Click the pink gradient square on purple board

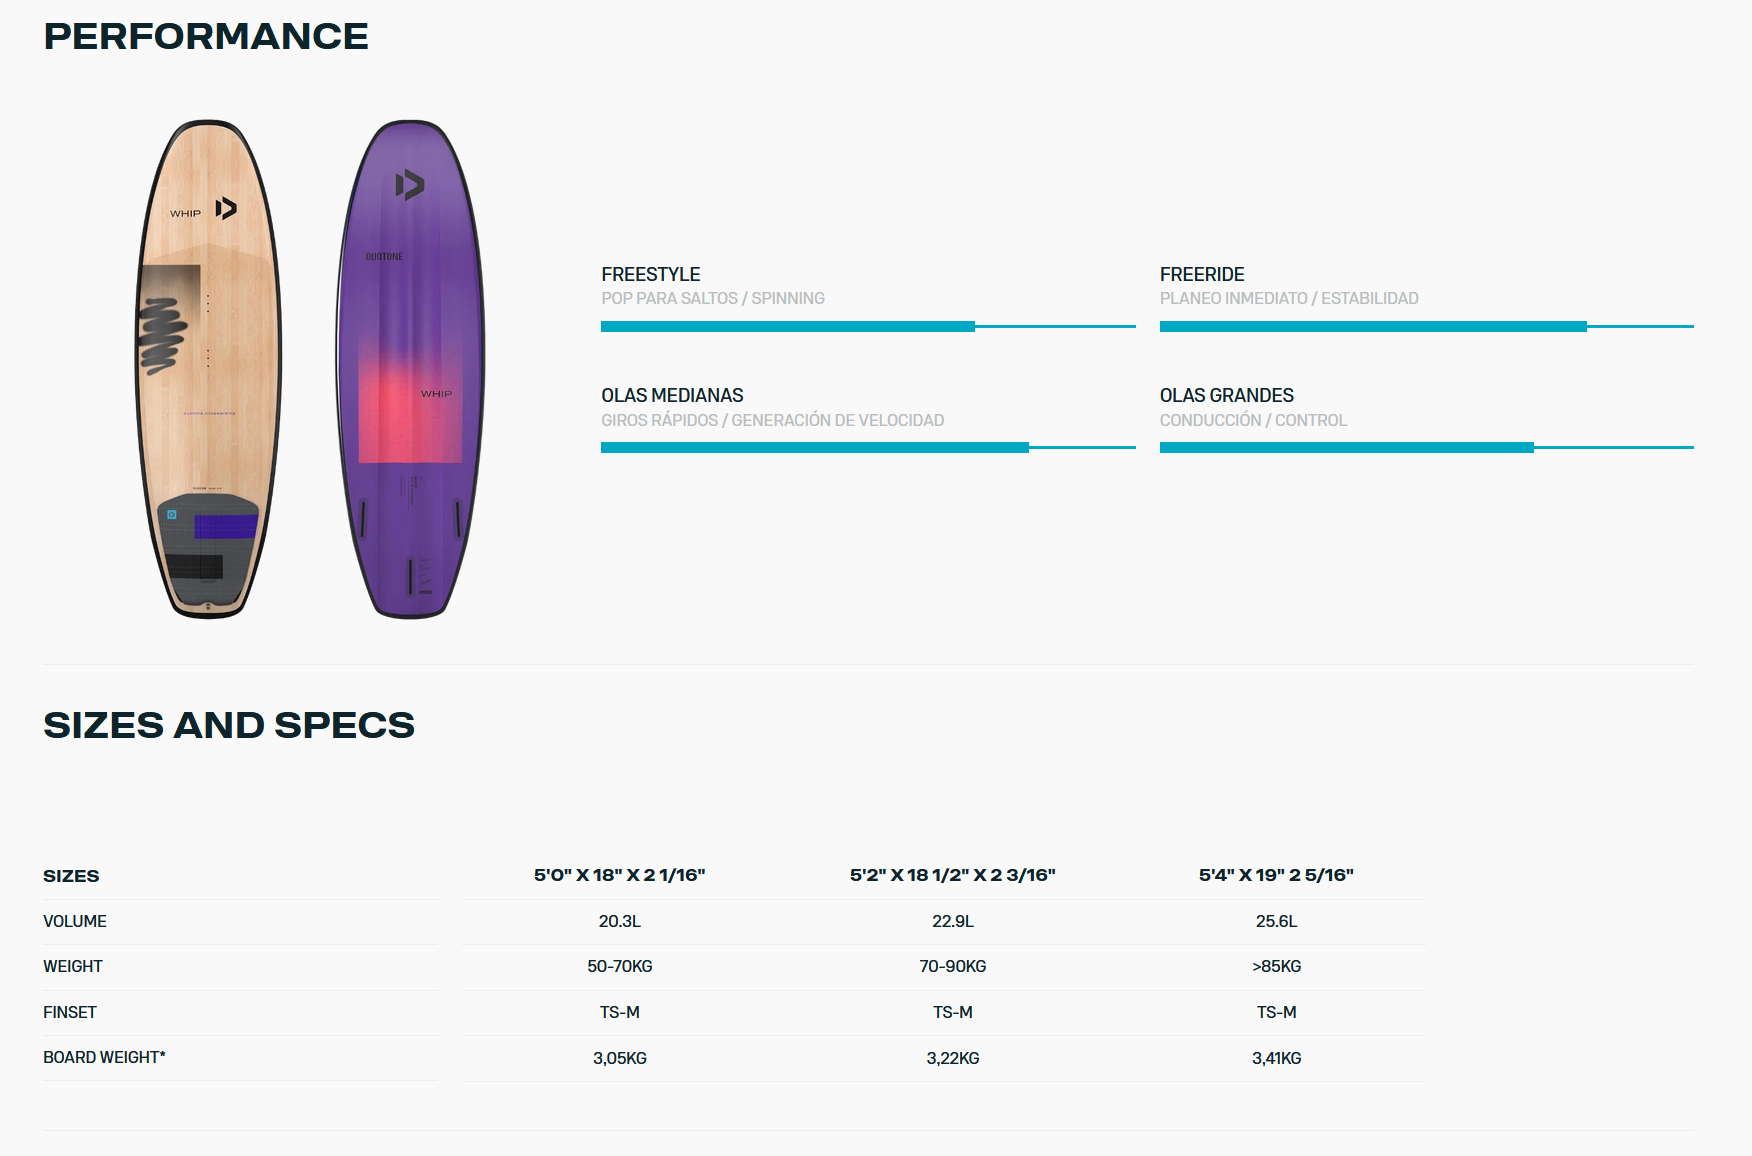click(x=410, y=408)
